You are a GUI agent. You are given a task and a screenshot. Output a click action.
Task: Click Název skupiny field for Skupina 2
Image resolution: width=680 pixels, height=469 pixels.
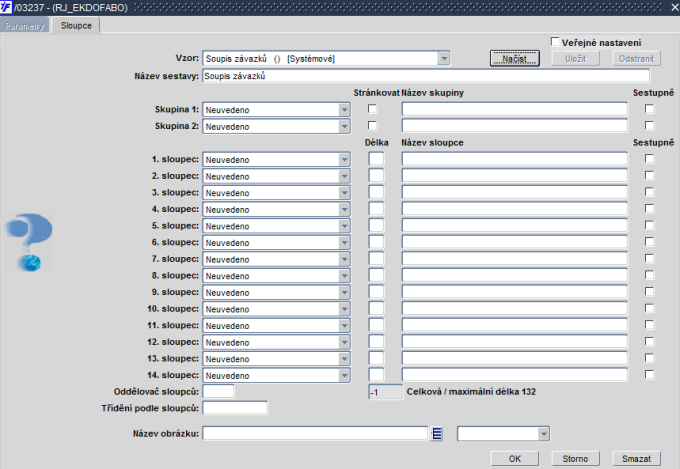click(514, 126)
